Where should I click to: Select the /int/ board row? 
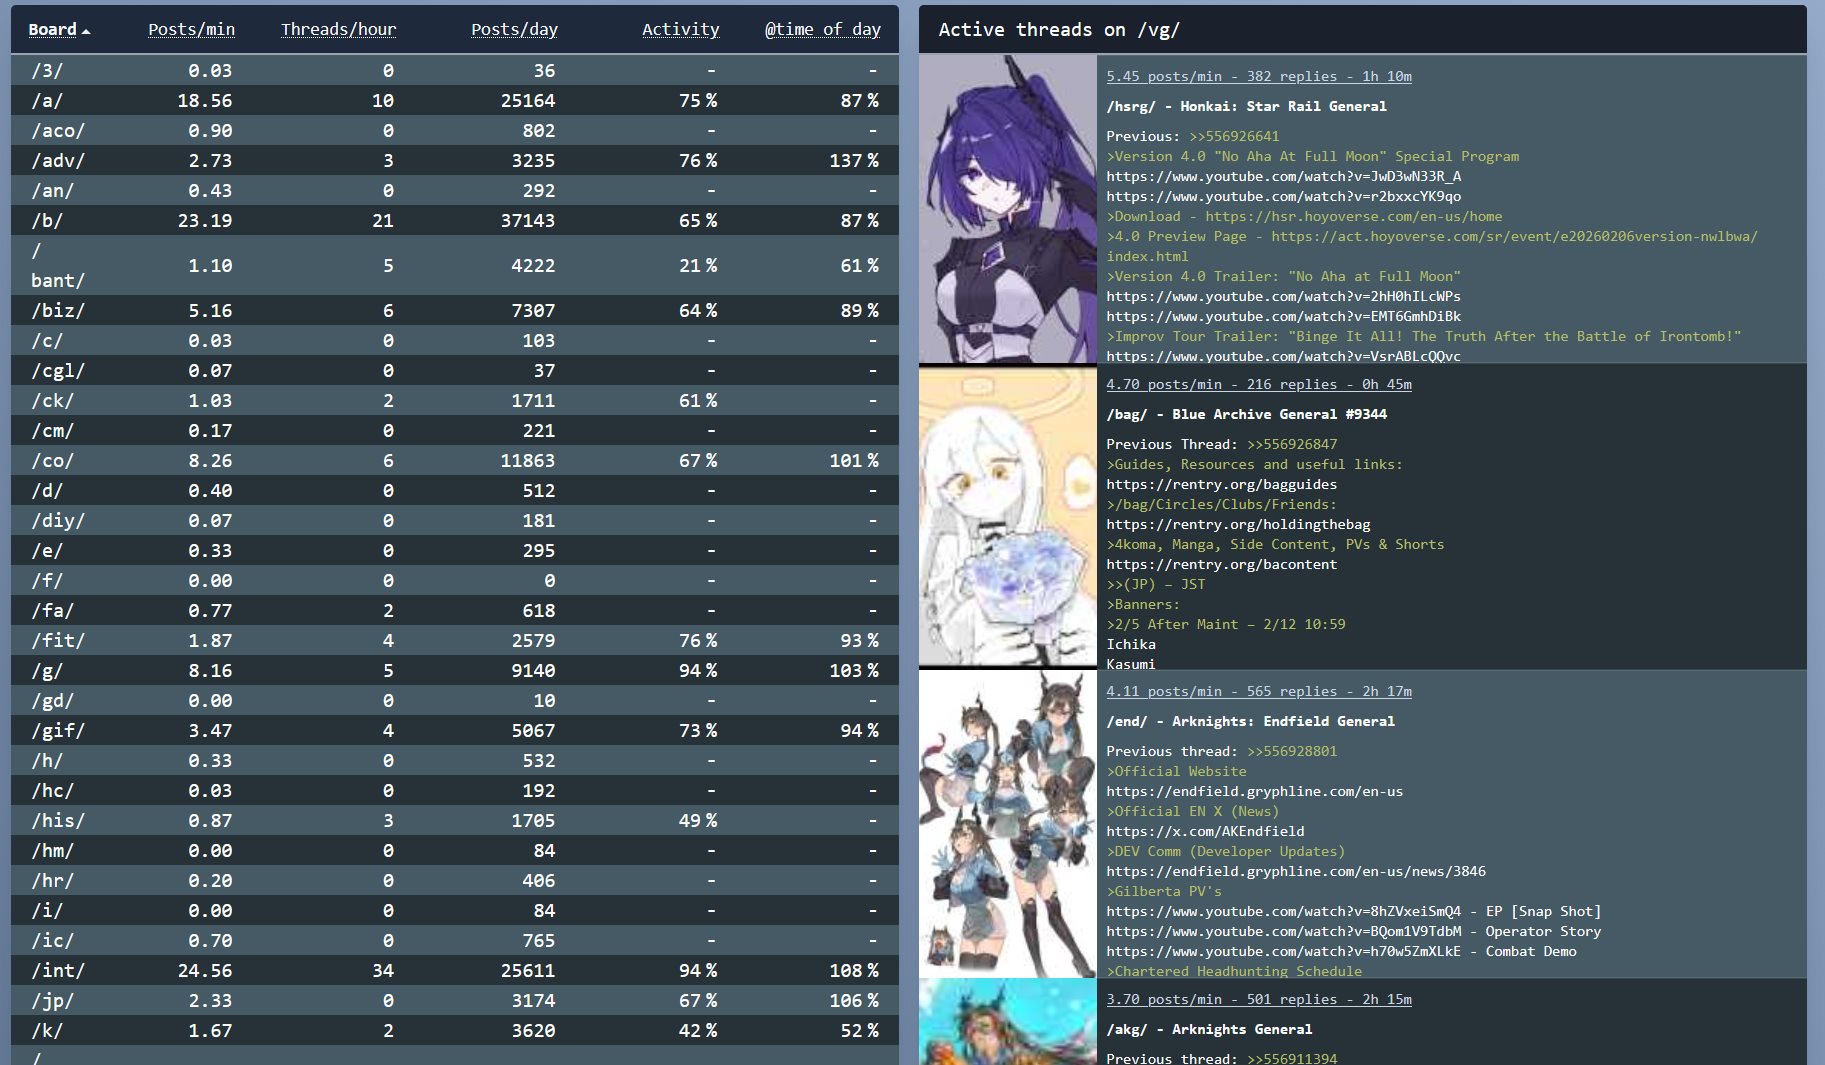(455, 970)
